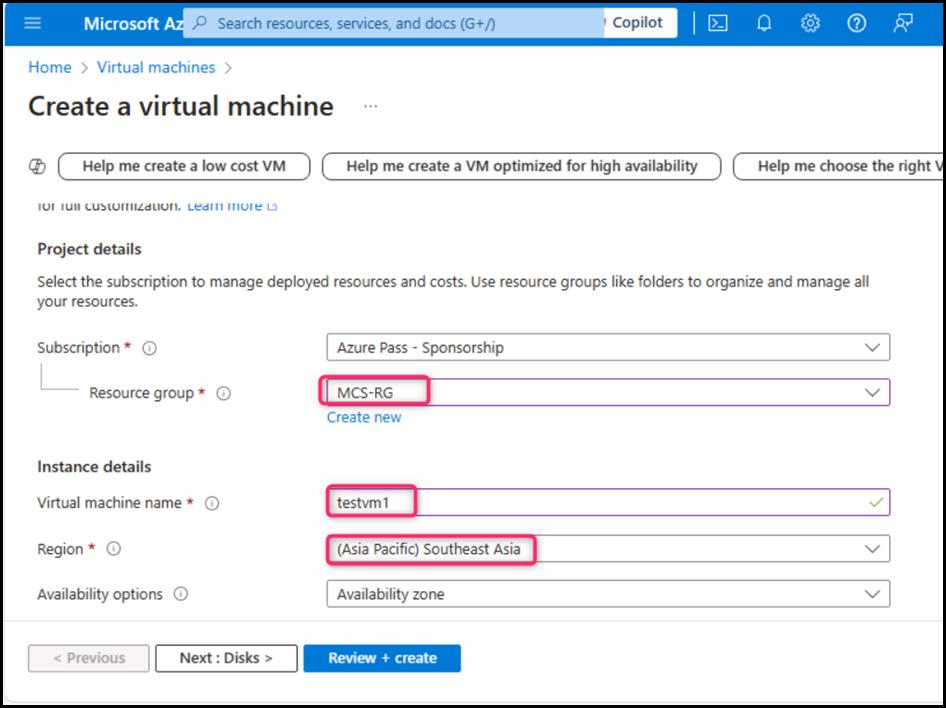
Task: Click info icon next to Subscription
Action: (x=150, y=349)
